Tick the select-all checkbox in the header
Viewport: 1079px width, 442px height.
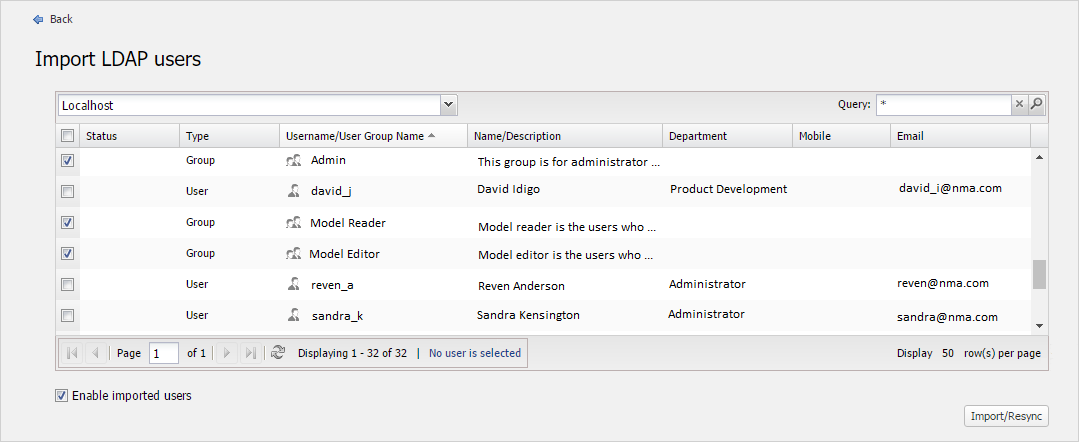[67, 136]
